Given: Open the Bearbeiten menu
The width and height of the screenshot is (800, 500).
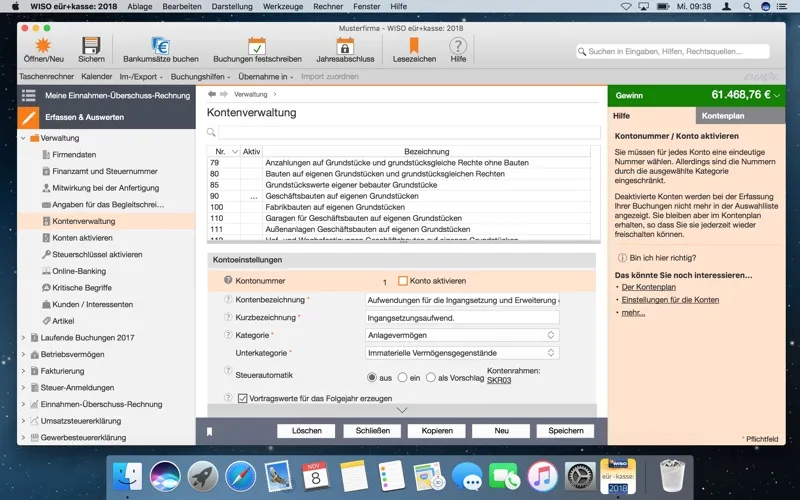Looking at the screenshot, I should (182, 7).
